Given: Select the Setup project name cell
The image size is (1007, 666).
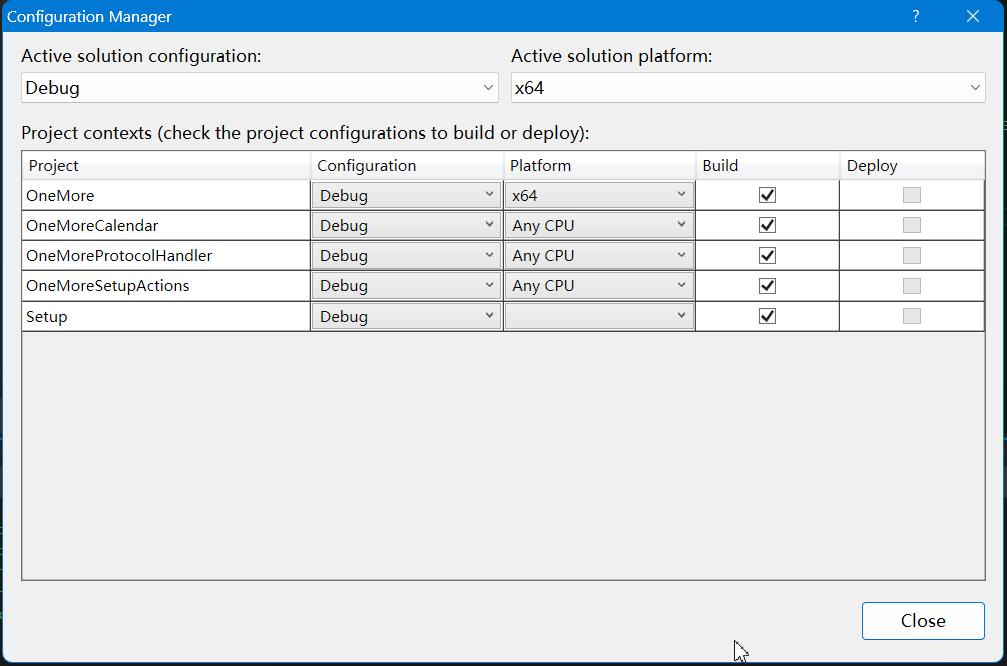Looking at the screenshot, I should click(x=166, y=316).
